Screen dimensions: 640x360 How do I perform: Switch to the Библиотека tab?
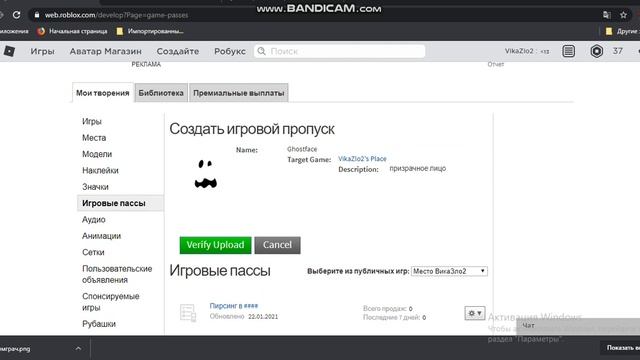161,93
